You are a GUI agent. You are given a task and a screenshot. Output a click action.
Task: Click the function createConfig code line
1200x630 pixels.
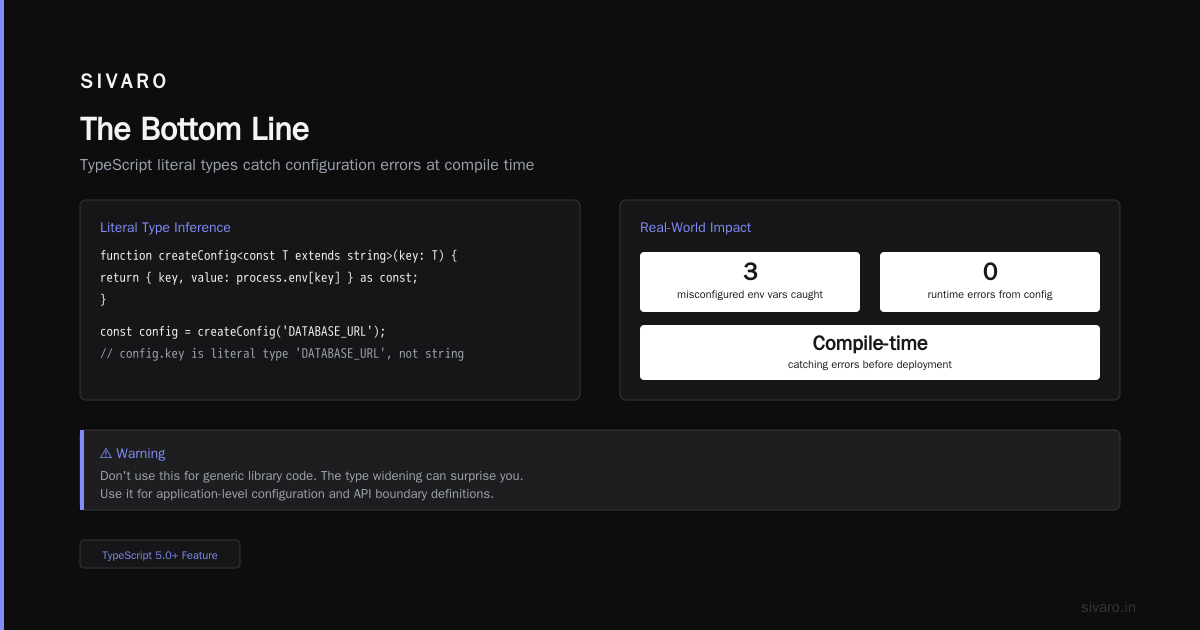278,256
